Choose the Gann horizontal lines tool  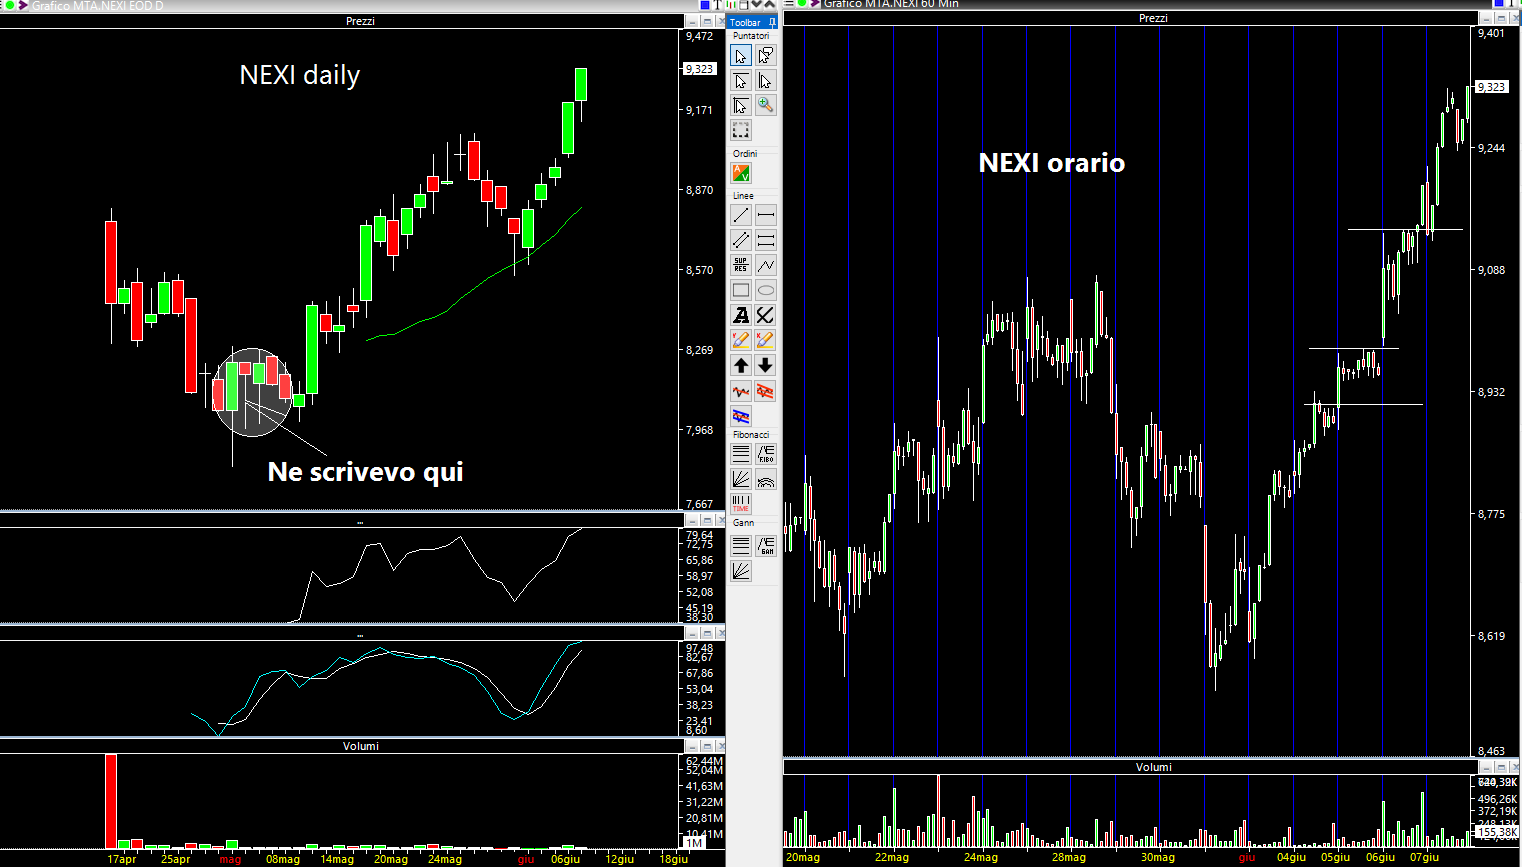741,546
